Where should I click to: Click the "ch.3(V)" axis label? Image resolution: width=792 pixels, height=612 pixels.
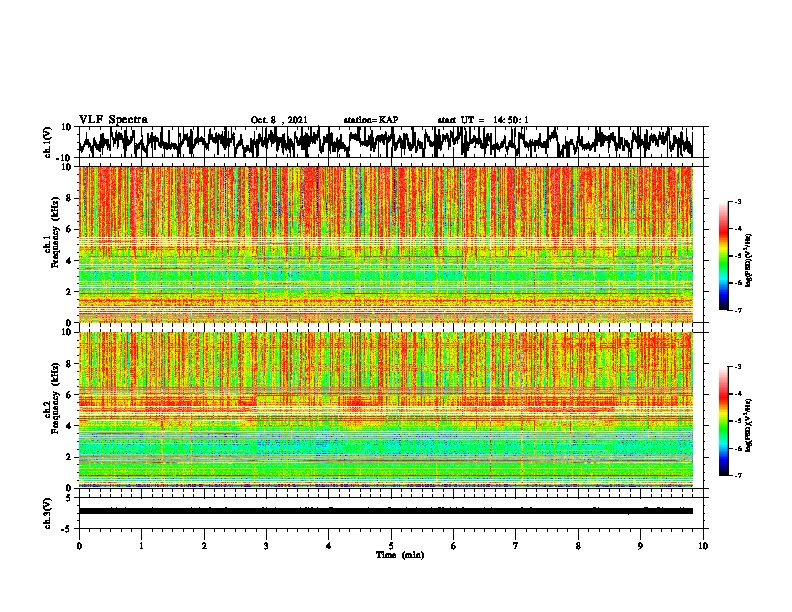[x=48, y=513]
